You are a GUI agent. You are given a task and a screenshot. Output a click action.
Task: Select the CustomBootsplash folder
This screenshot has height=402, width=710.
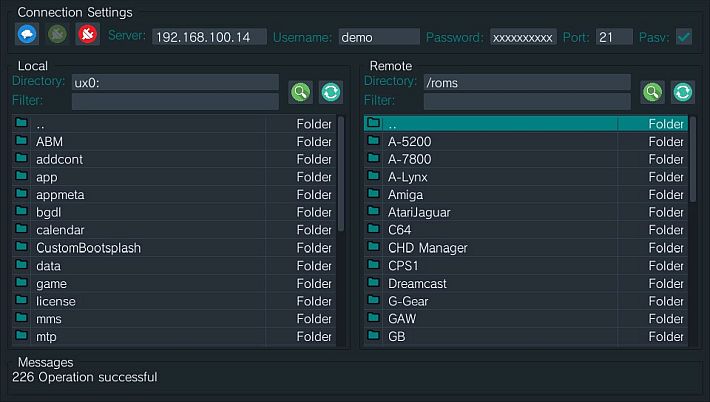[174, 248]
